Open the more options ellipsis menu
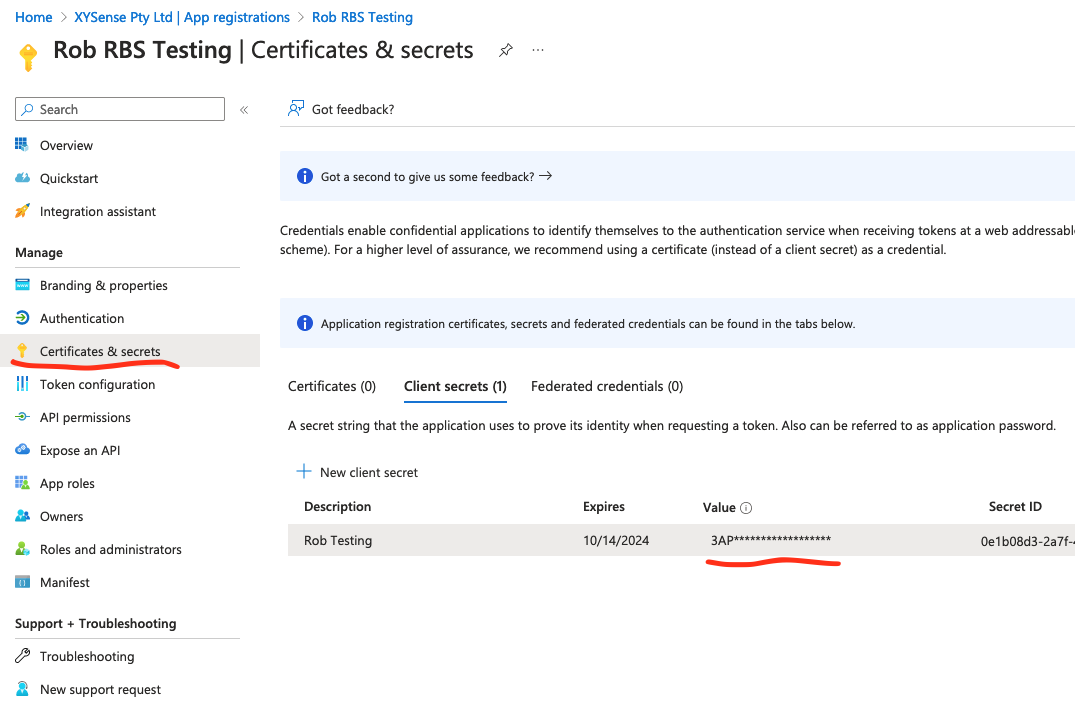The width and height of the screenshot is (1075, 719). tap(538, 50)
